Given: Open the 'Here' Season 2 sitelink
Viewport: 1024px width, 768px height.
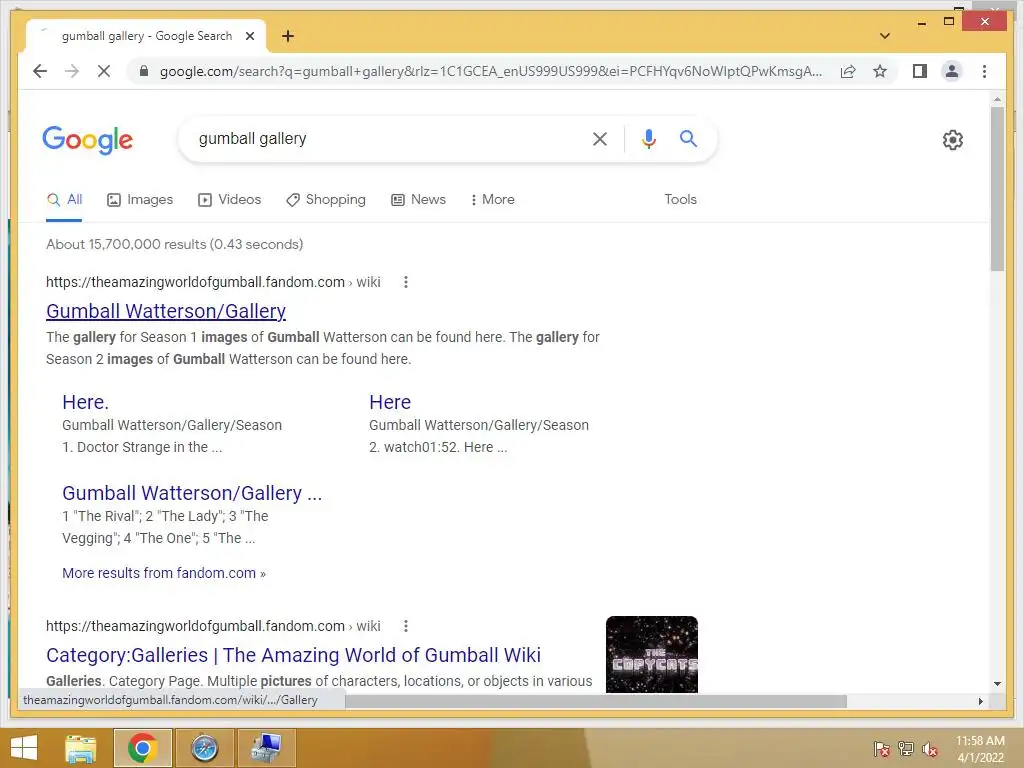Looking at the screenshot, I should click(390, 402).
